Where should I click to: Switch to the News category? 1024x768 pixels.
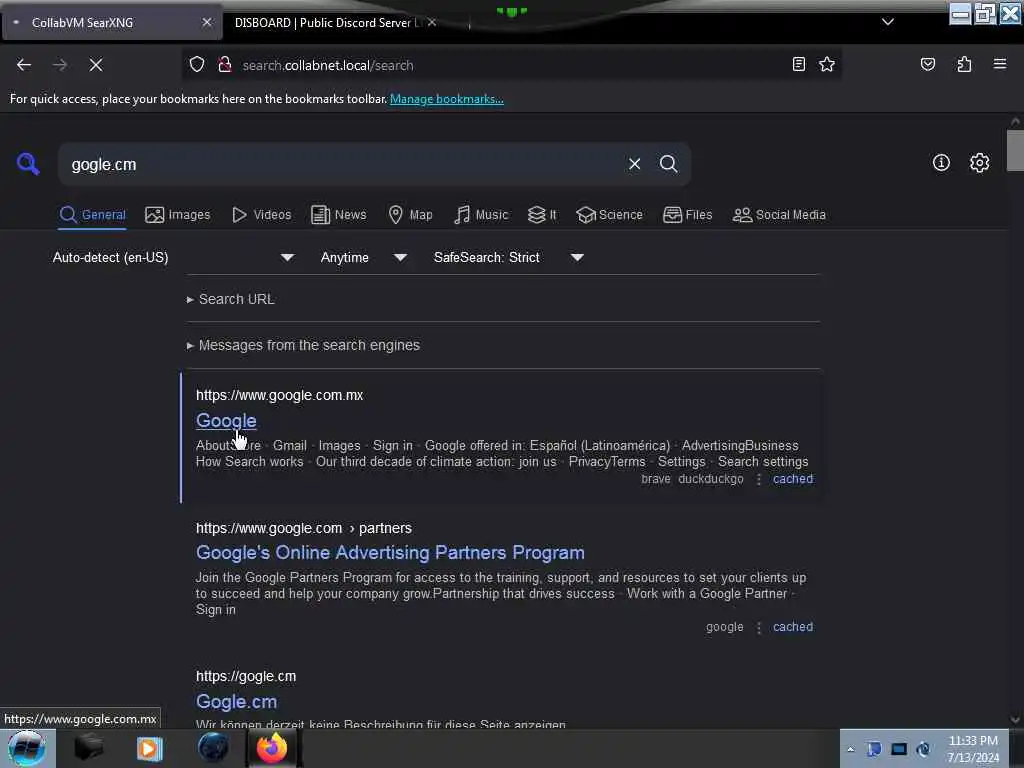(338, 215)
